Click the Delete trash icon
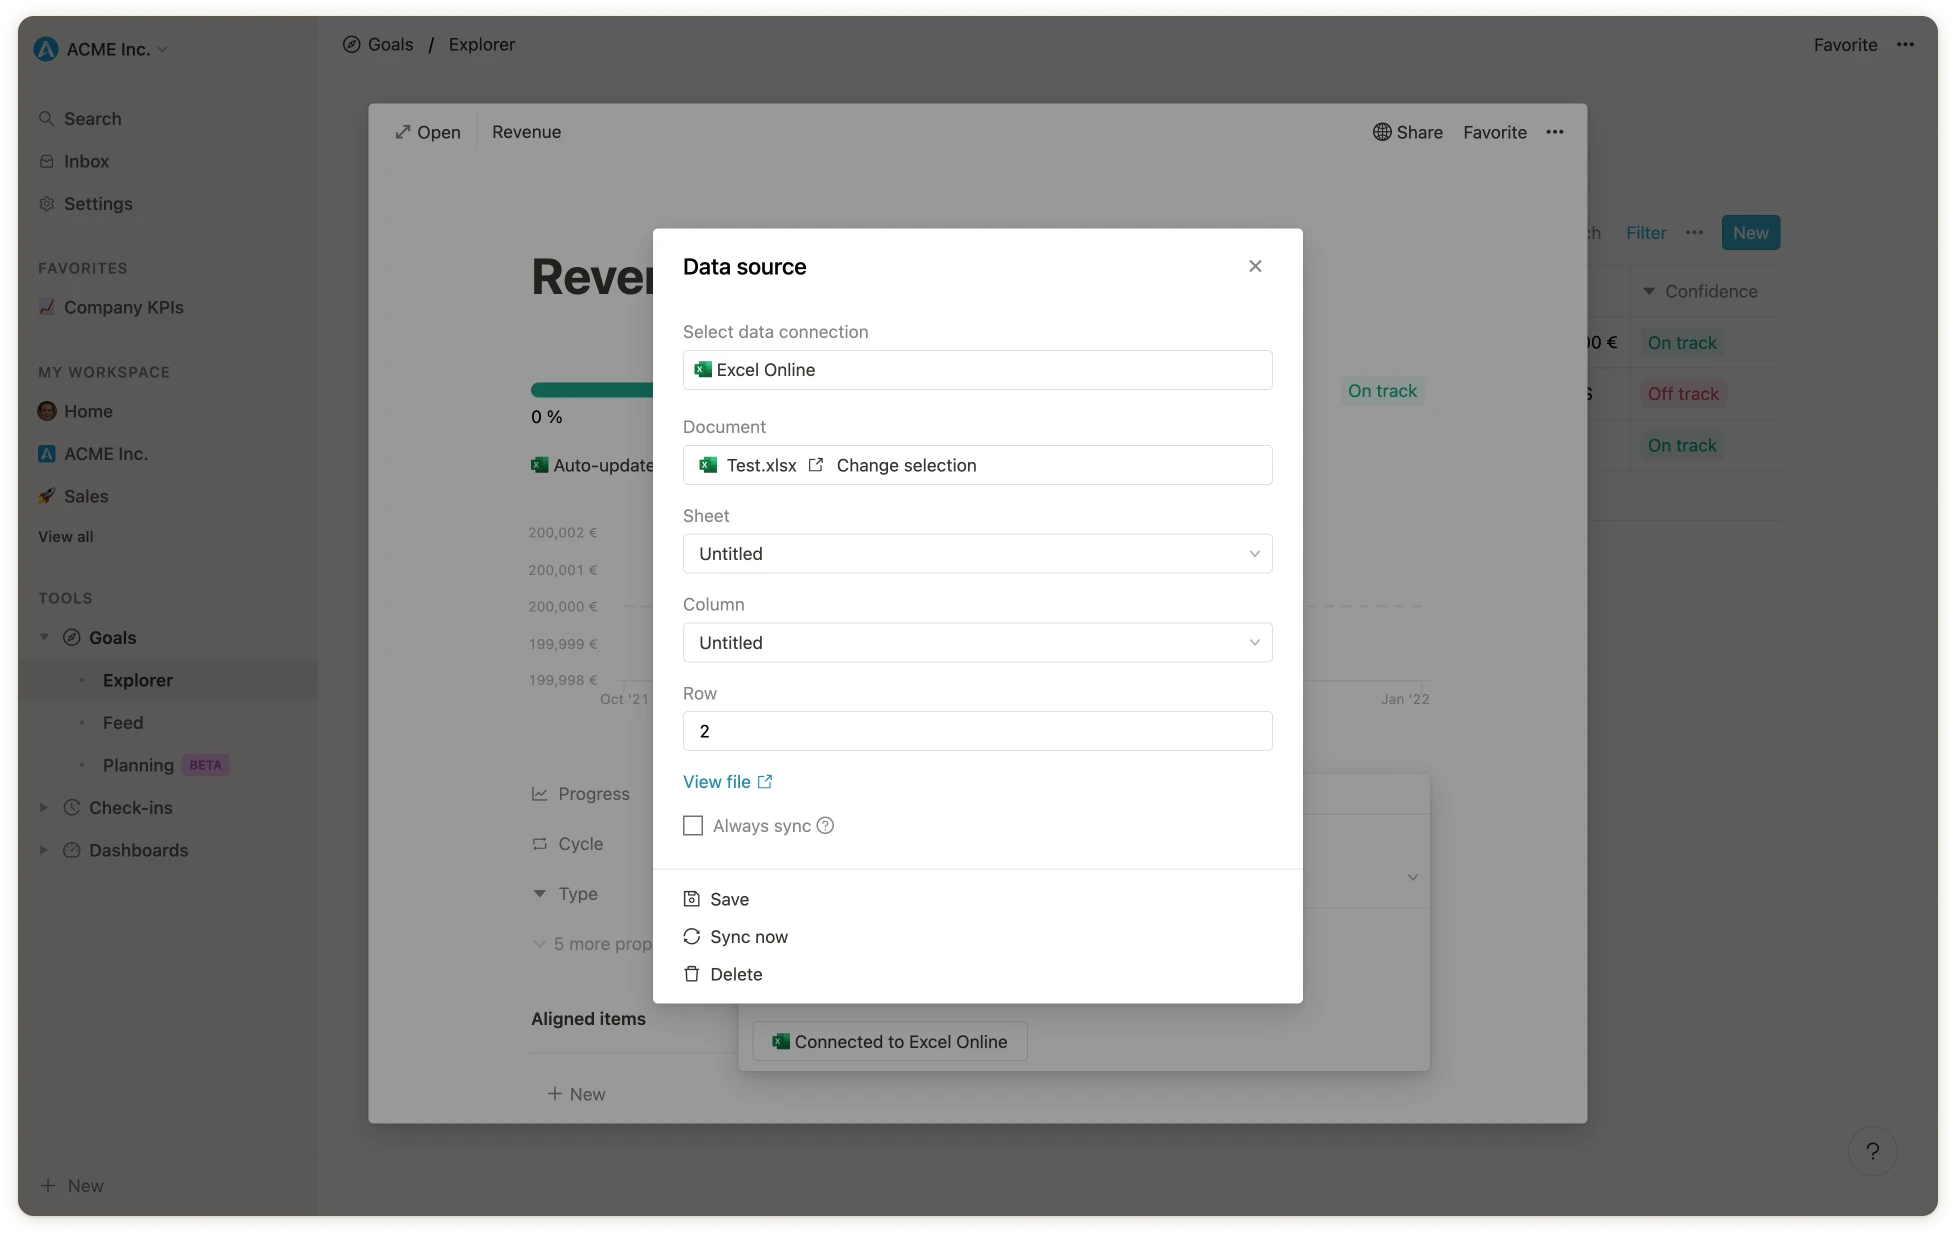 (x=691, y=974)
